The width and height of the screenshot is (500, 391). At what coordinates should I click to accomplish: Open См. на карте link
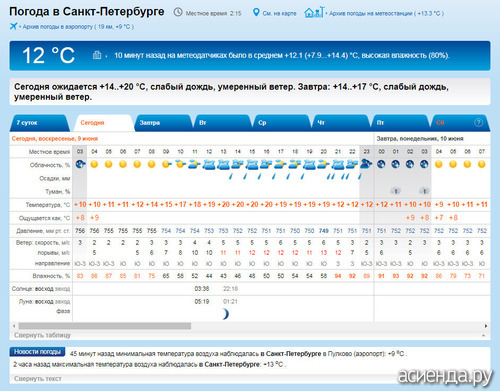coord(279,13)
